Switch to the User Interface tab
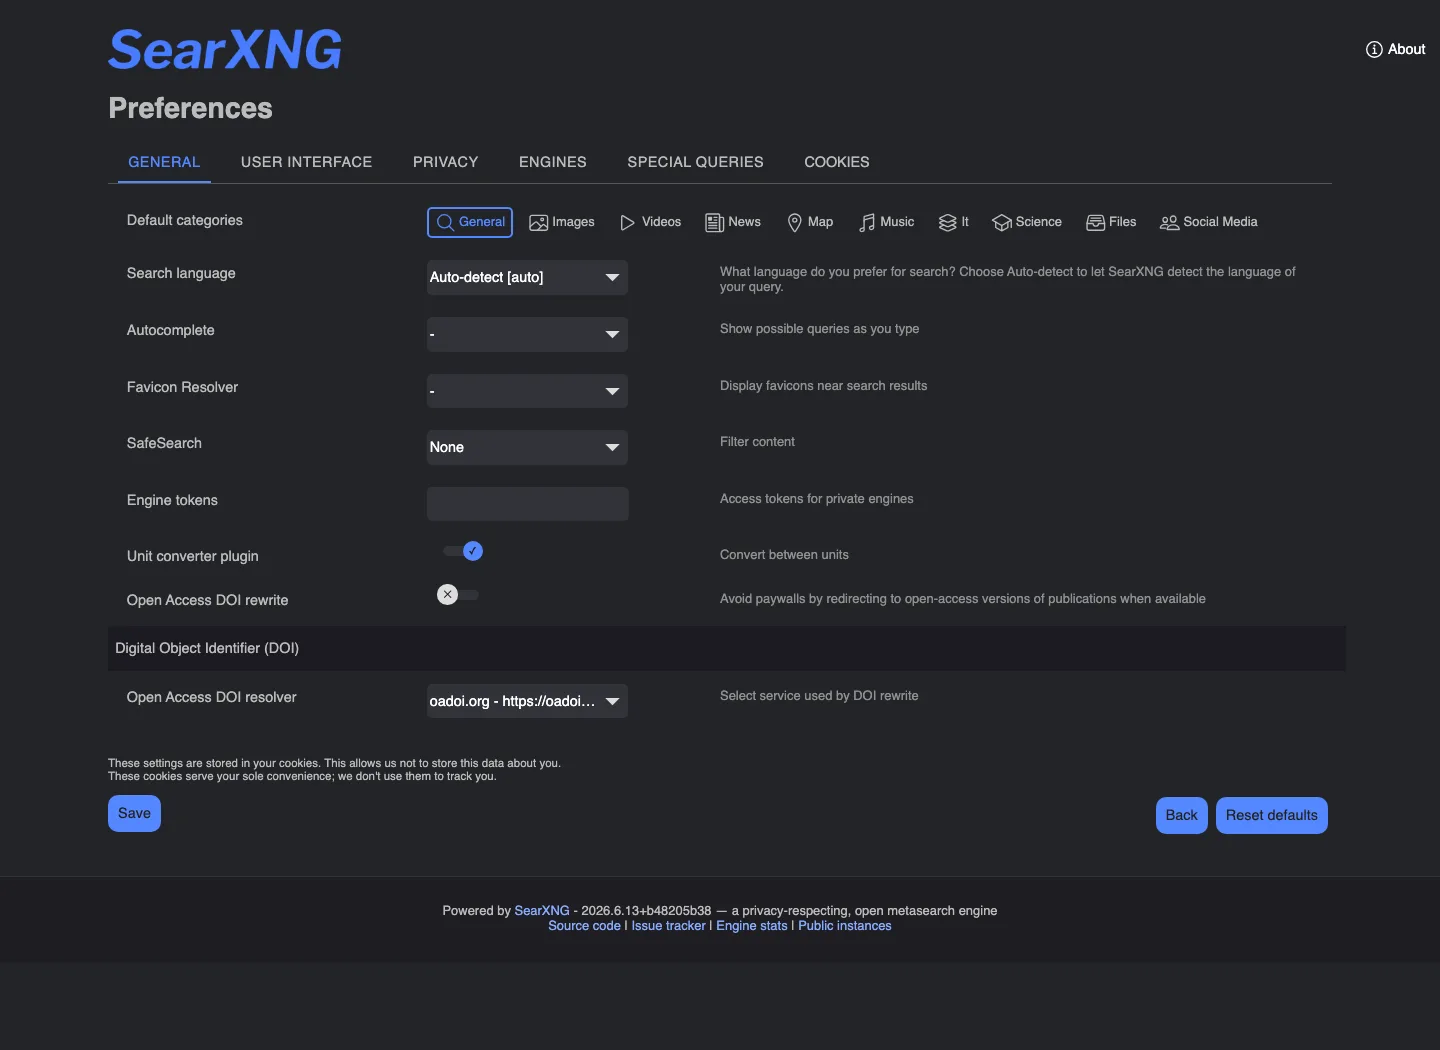The width and height of the screenshot is (1440, 1050). click(306, 162)
